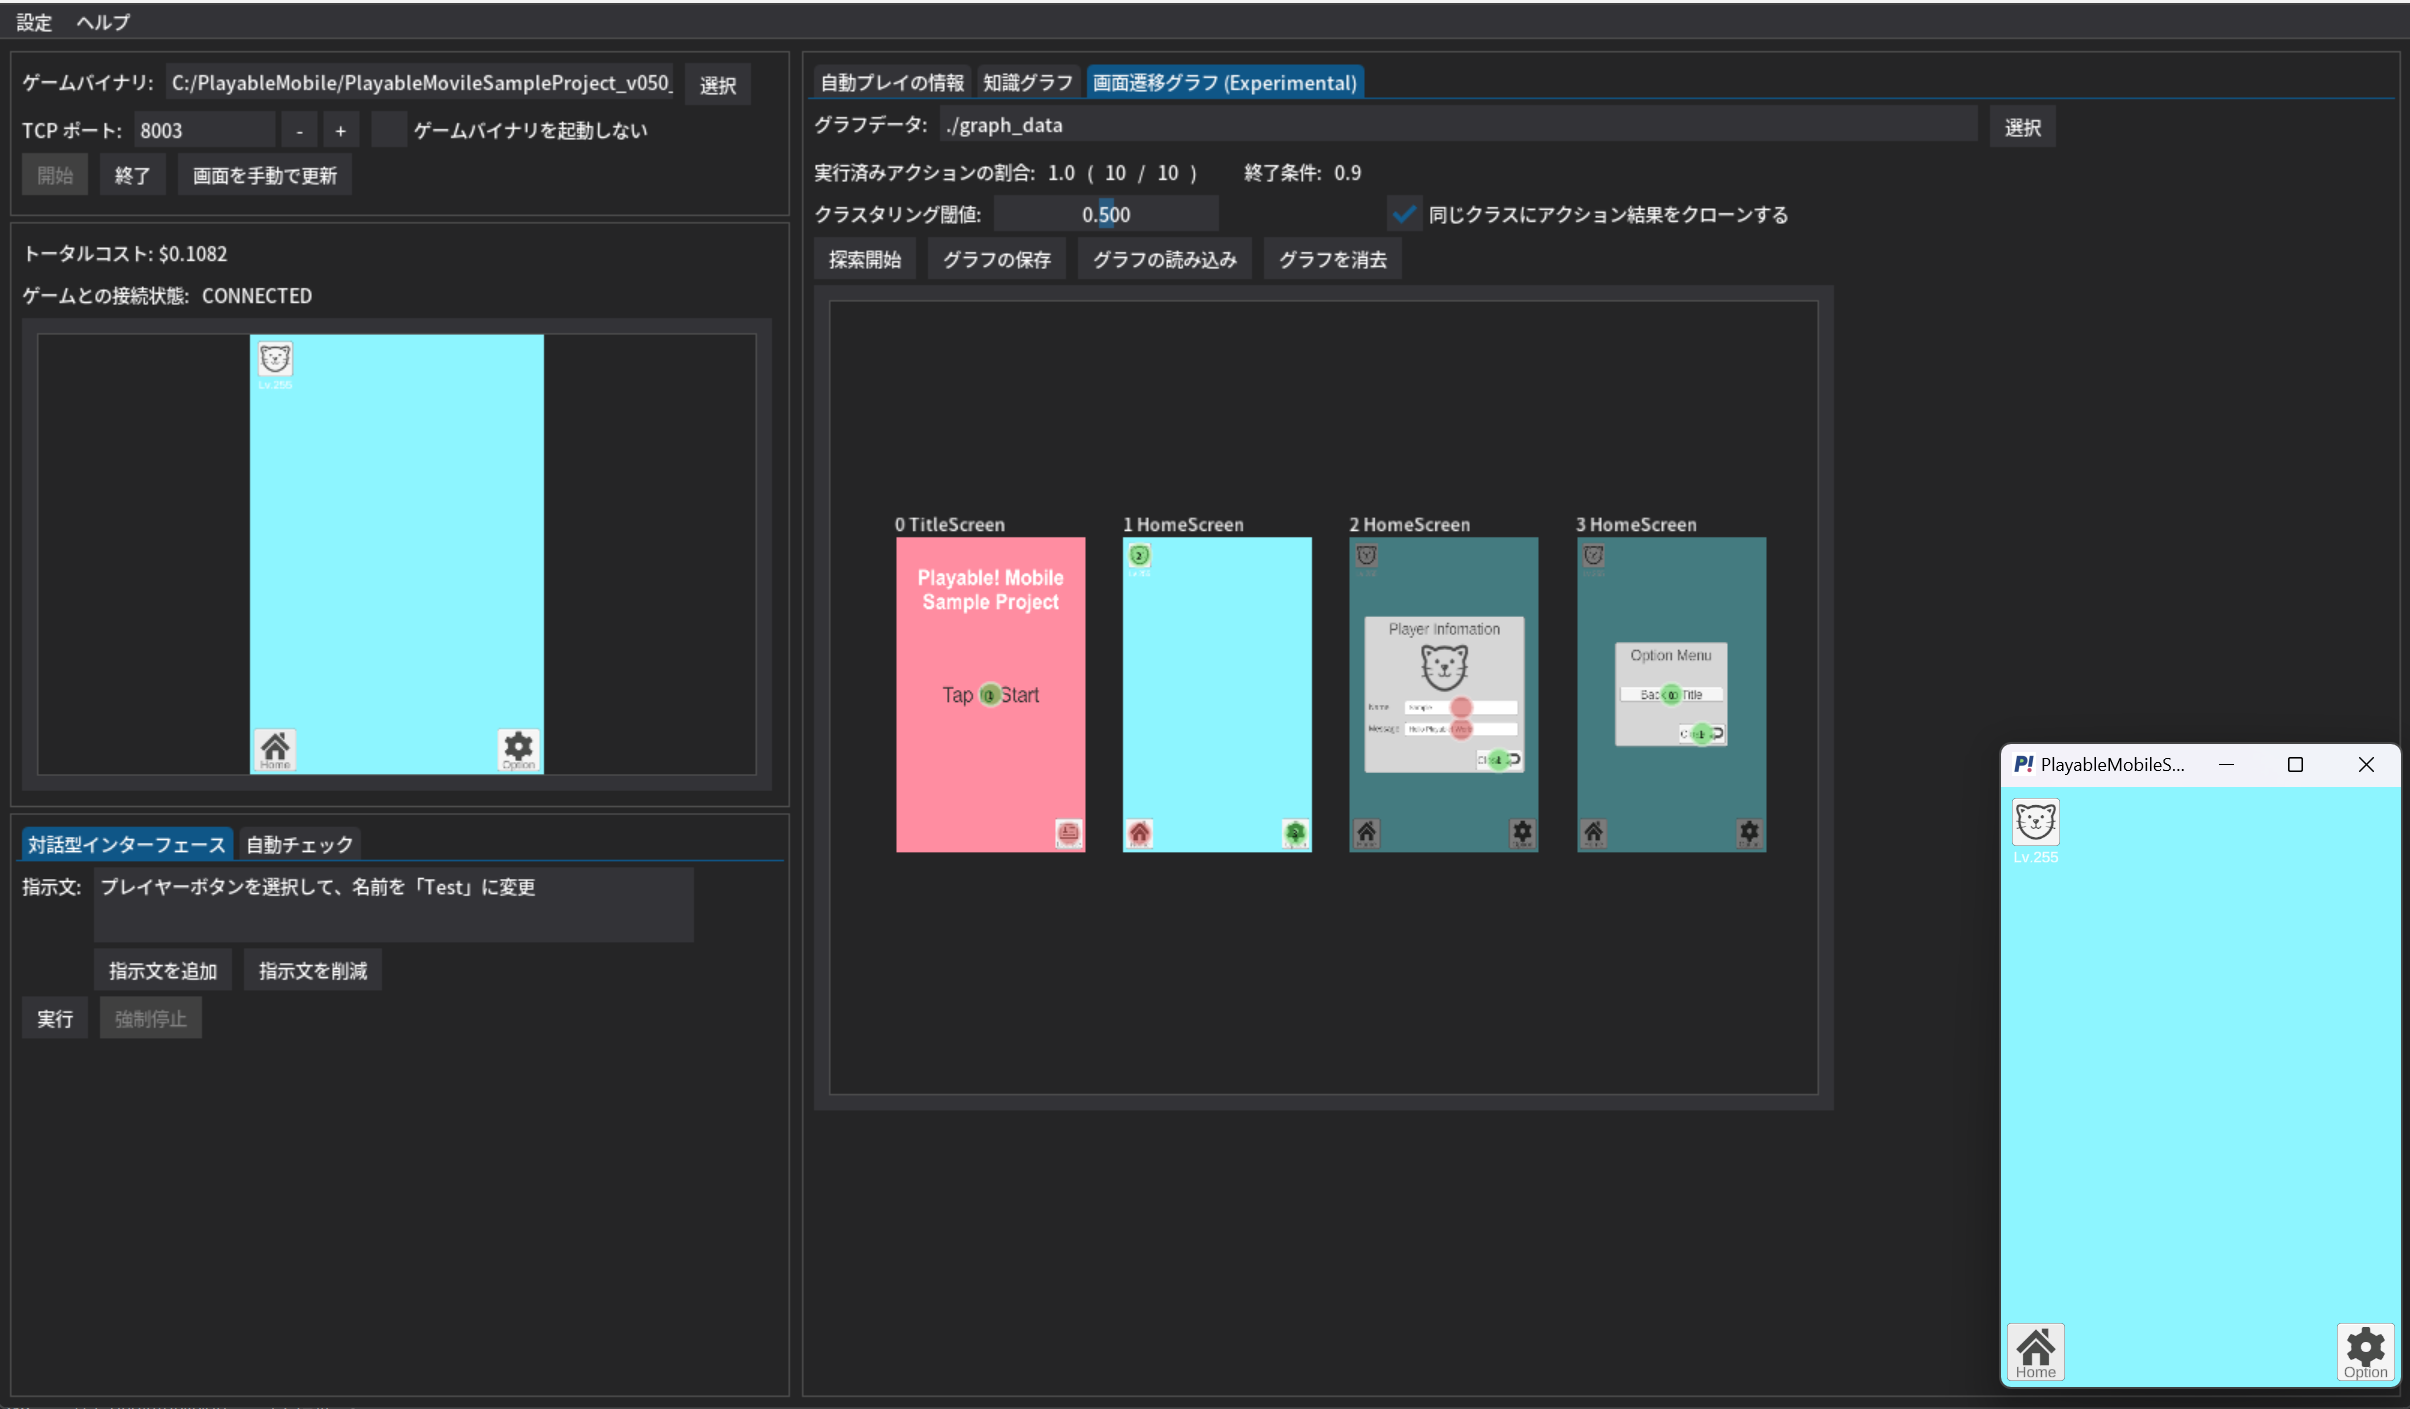Click gear icon in 3 HomeScreen node

1749,832
